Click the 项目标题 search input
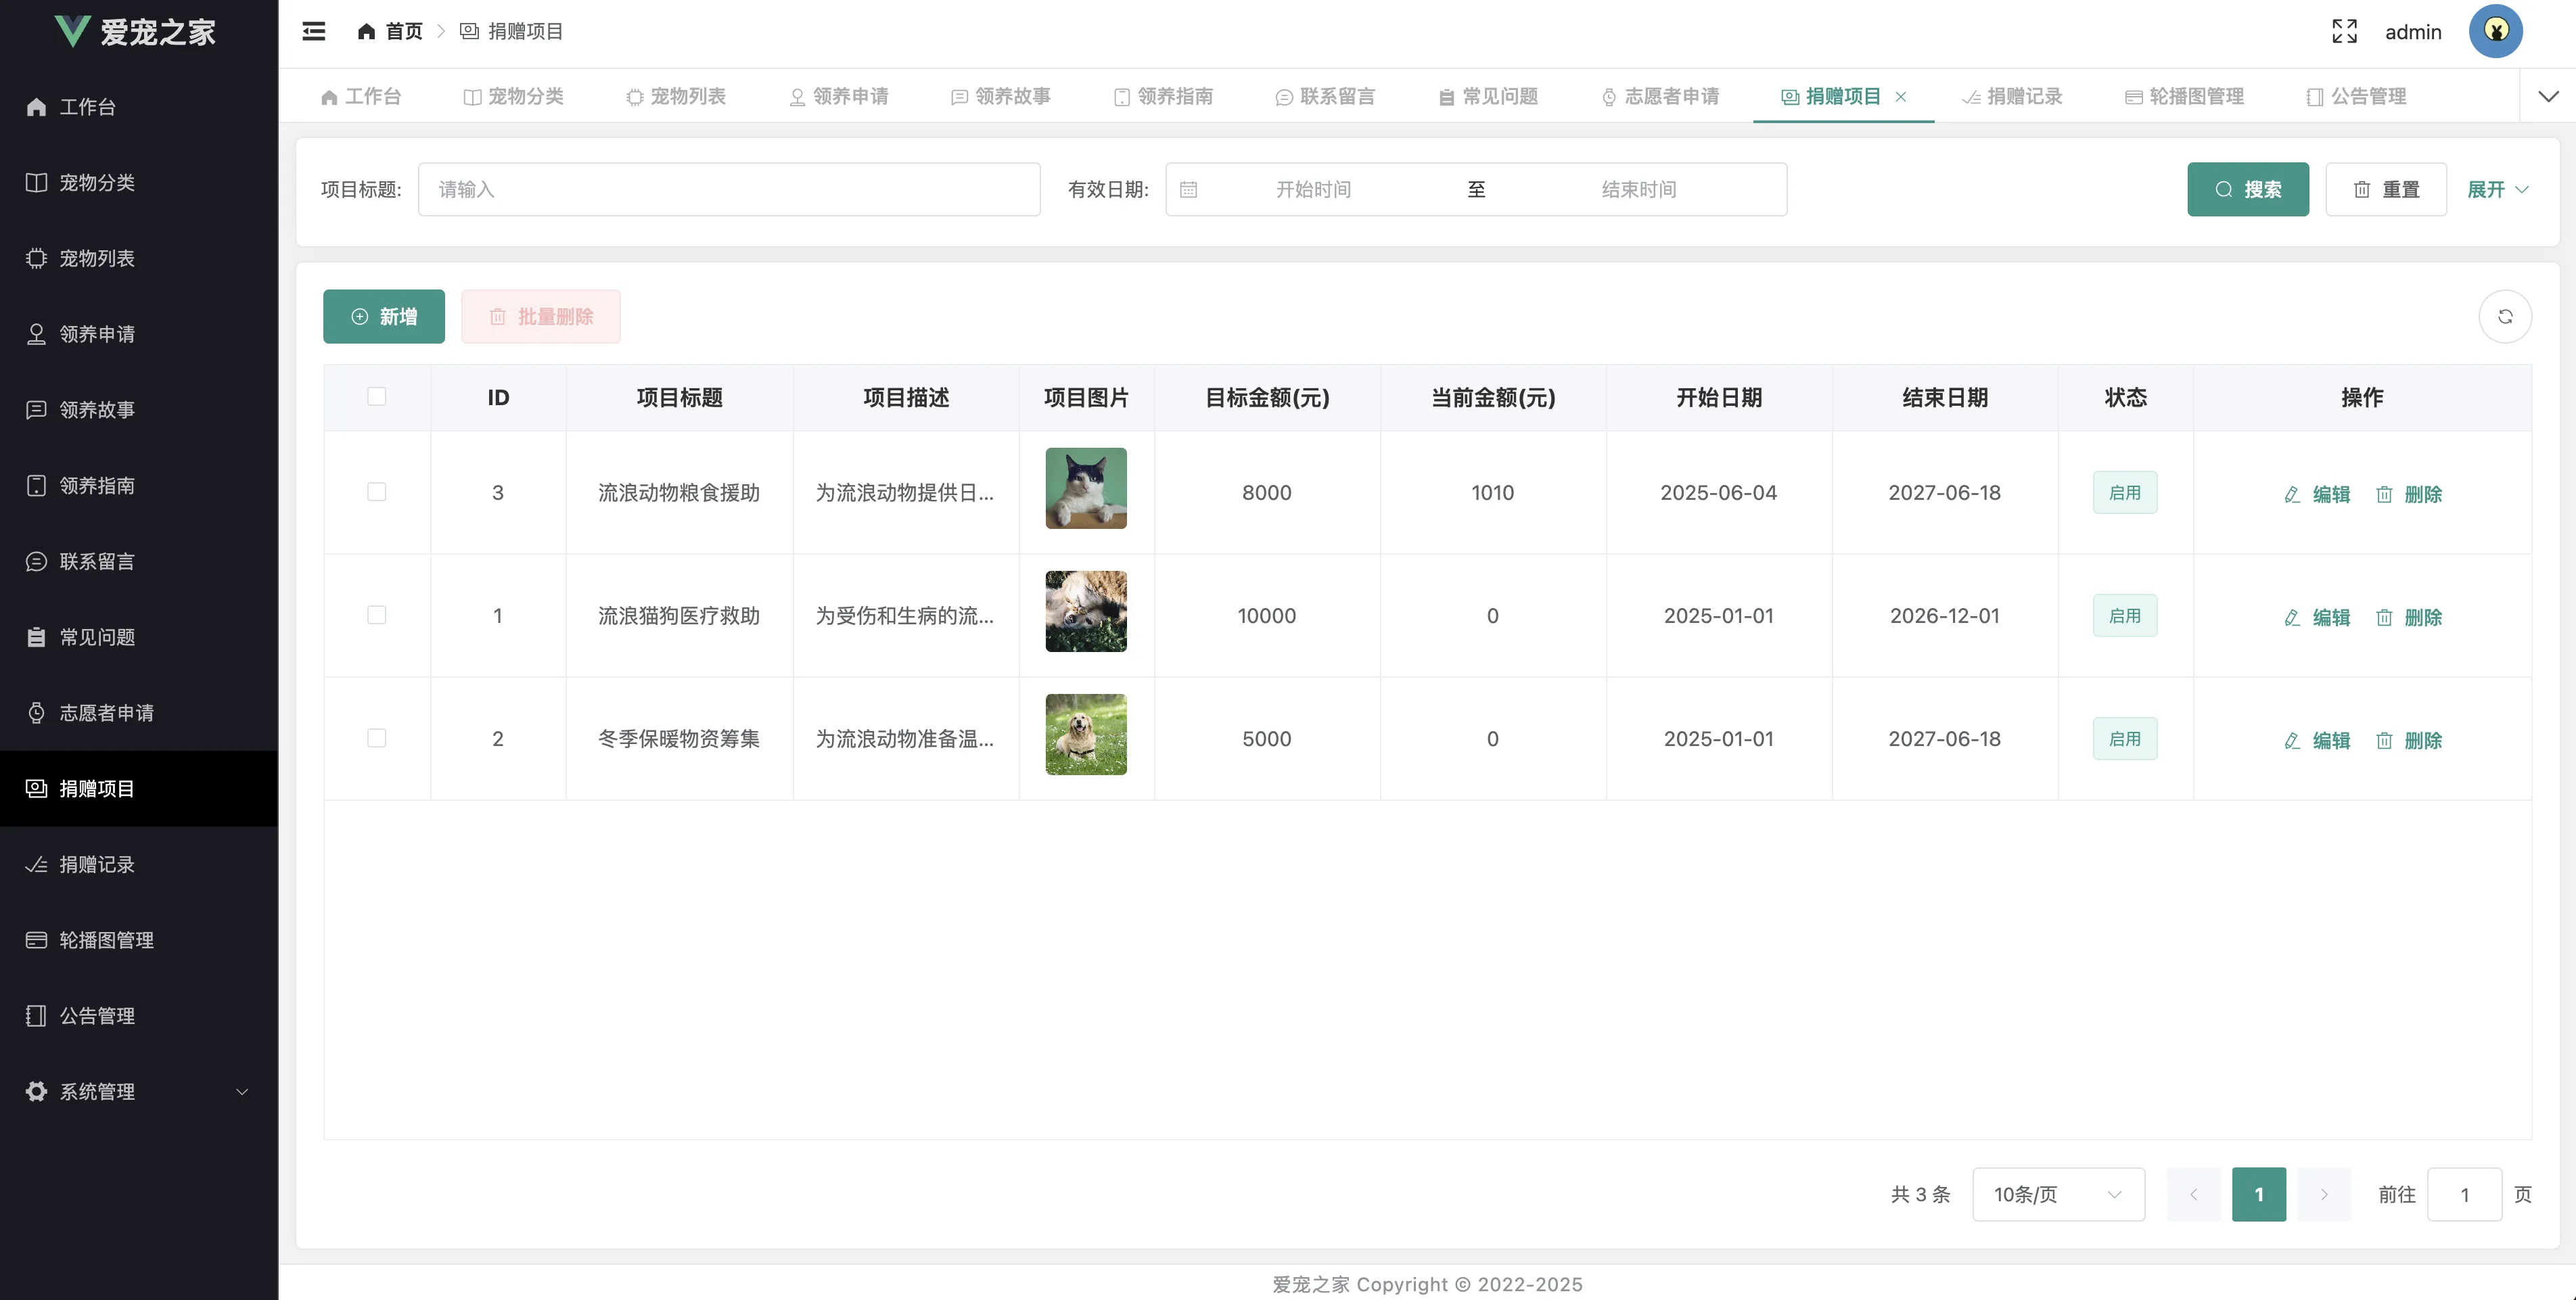 point(729,189)
